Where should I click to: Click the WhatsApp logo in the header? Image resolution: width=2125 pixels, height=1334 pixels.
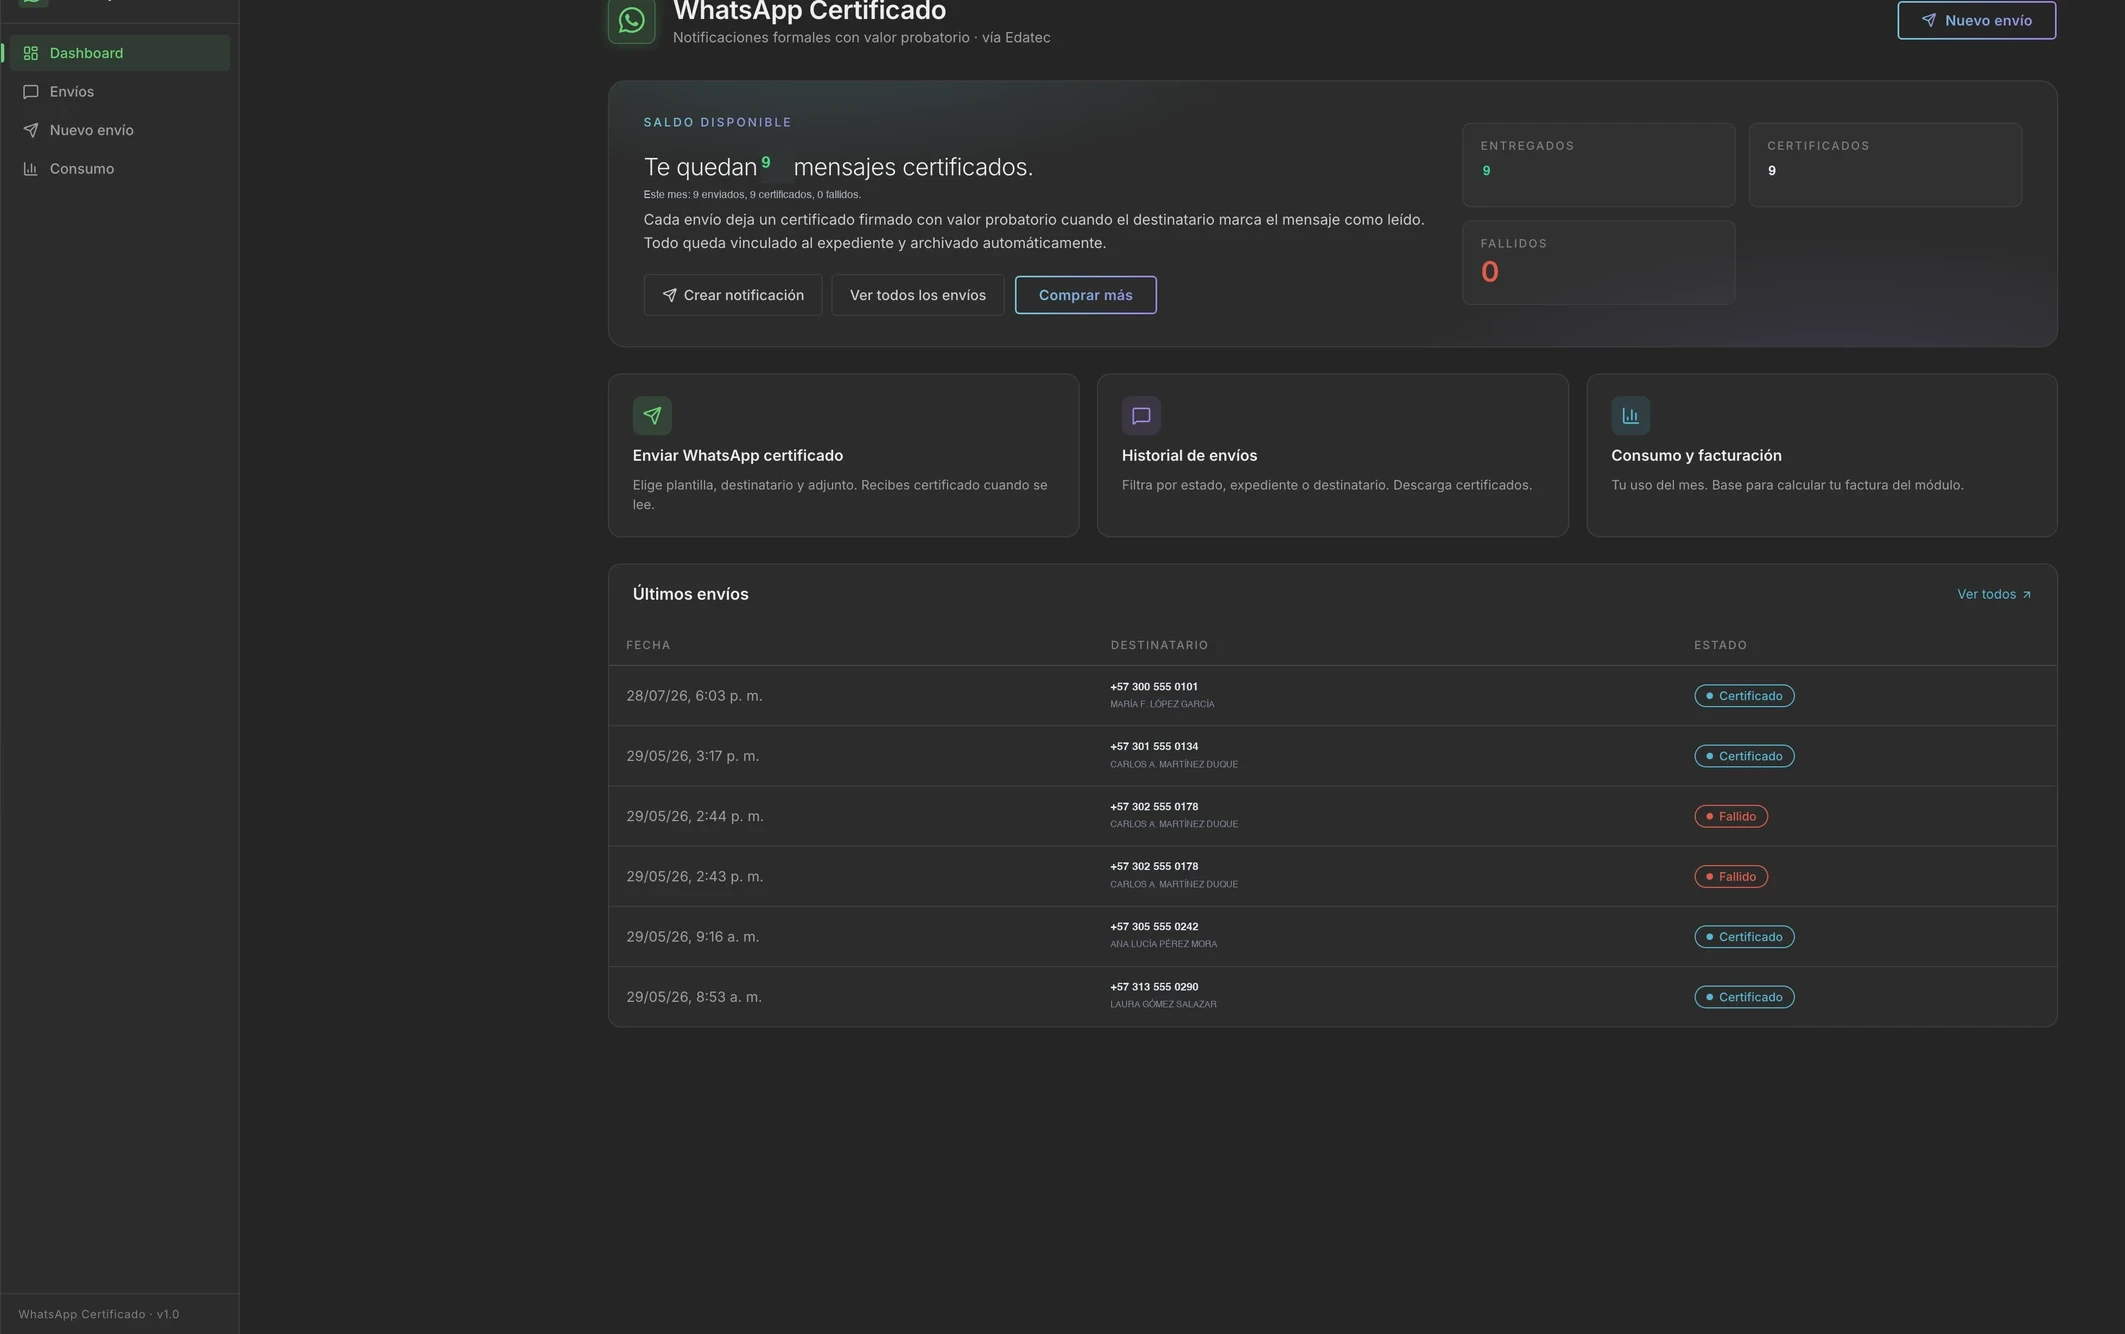point(632,20)
